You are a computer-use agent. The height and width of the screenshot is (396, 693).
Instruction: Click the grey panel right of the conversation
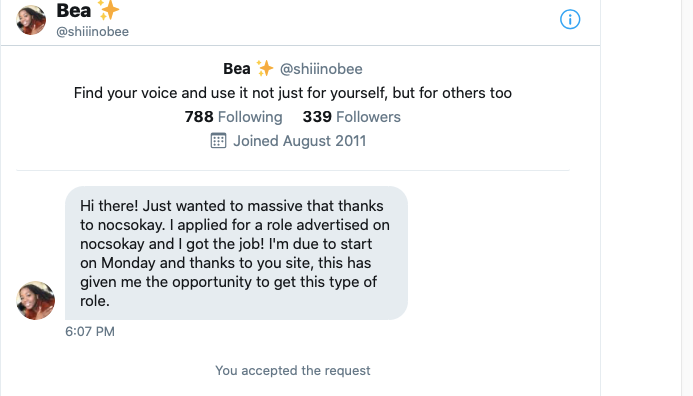pyautogui.click(x=641, y=198)
